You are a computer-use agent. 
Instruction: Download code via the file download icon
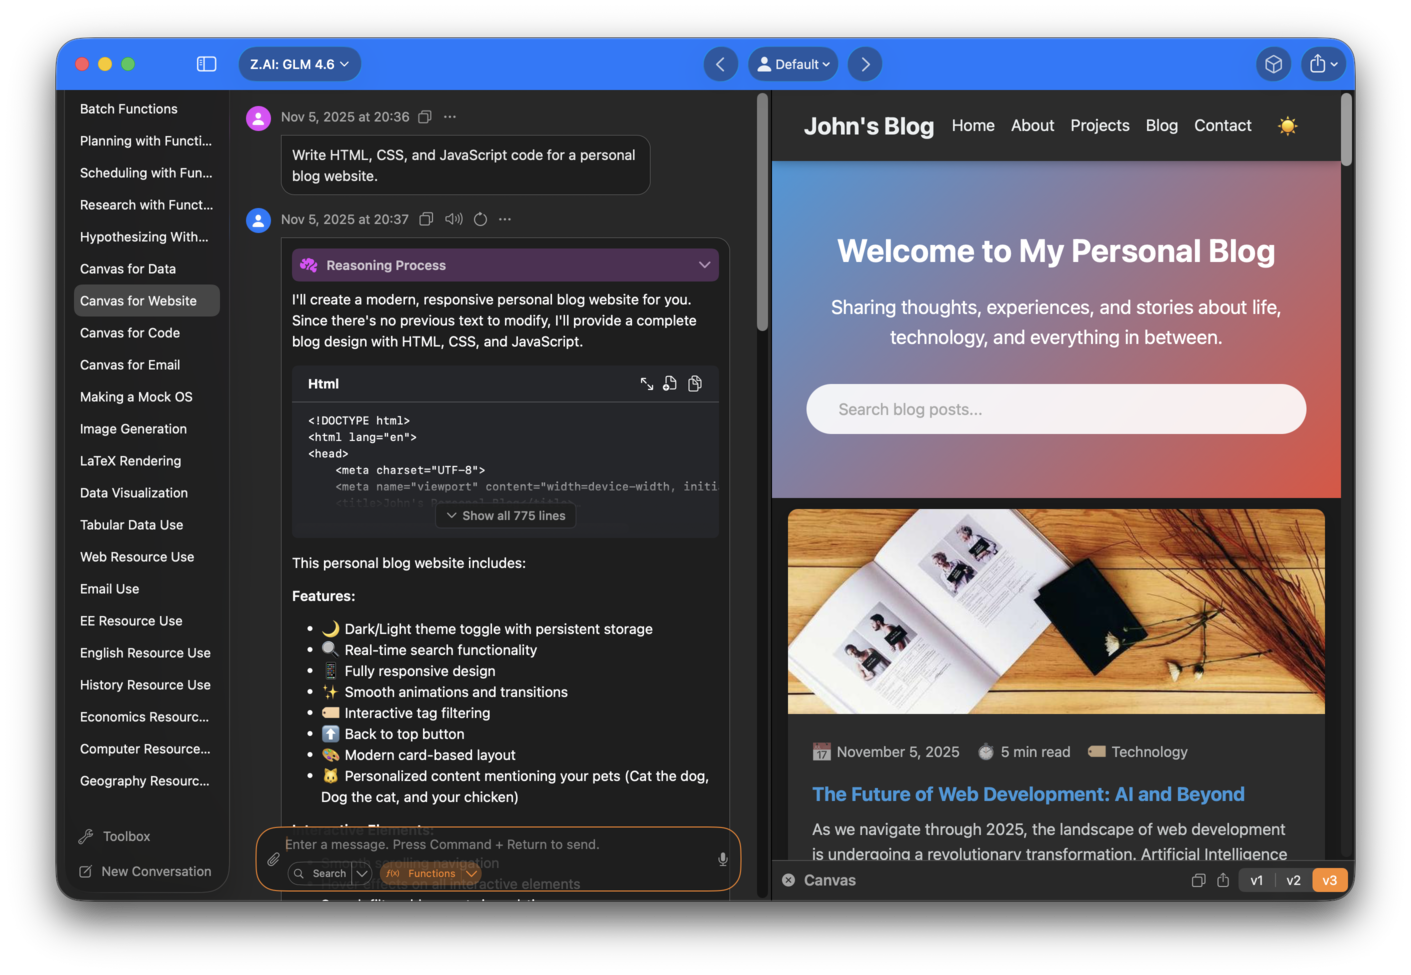tap(670, 383)
